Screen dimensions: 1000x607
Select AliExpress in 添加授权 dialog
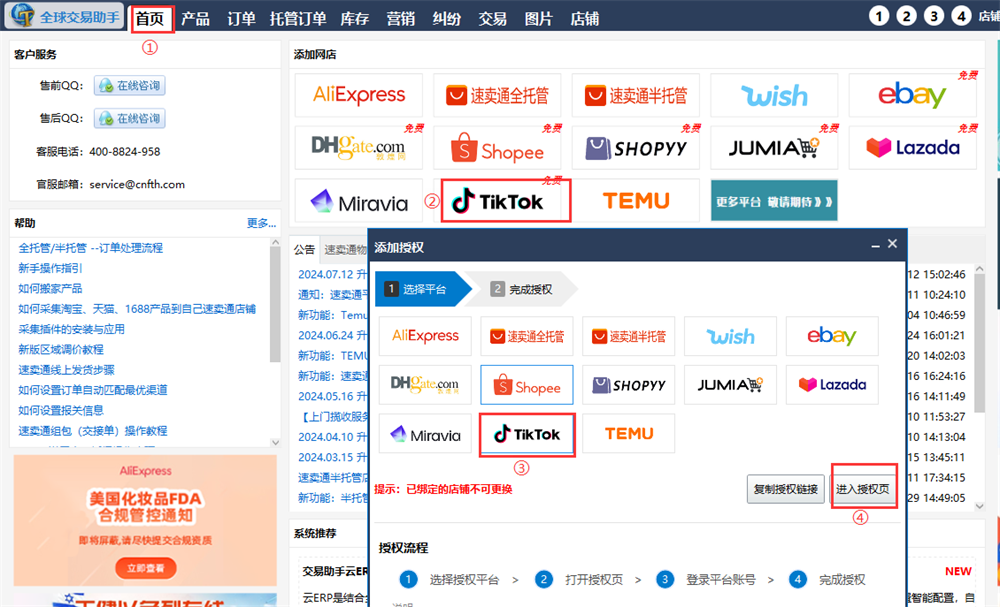coord(425,336)
